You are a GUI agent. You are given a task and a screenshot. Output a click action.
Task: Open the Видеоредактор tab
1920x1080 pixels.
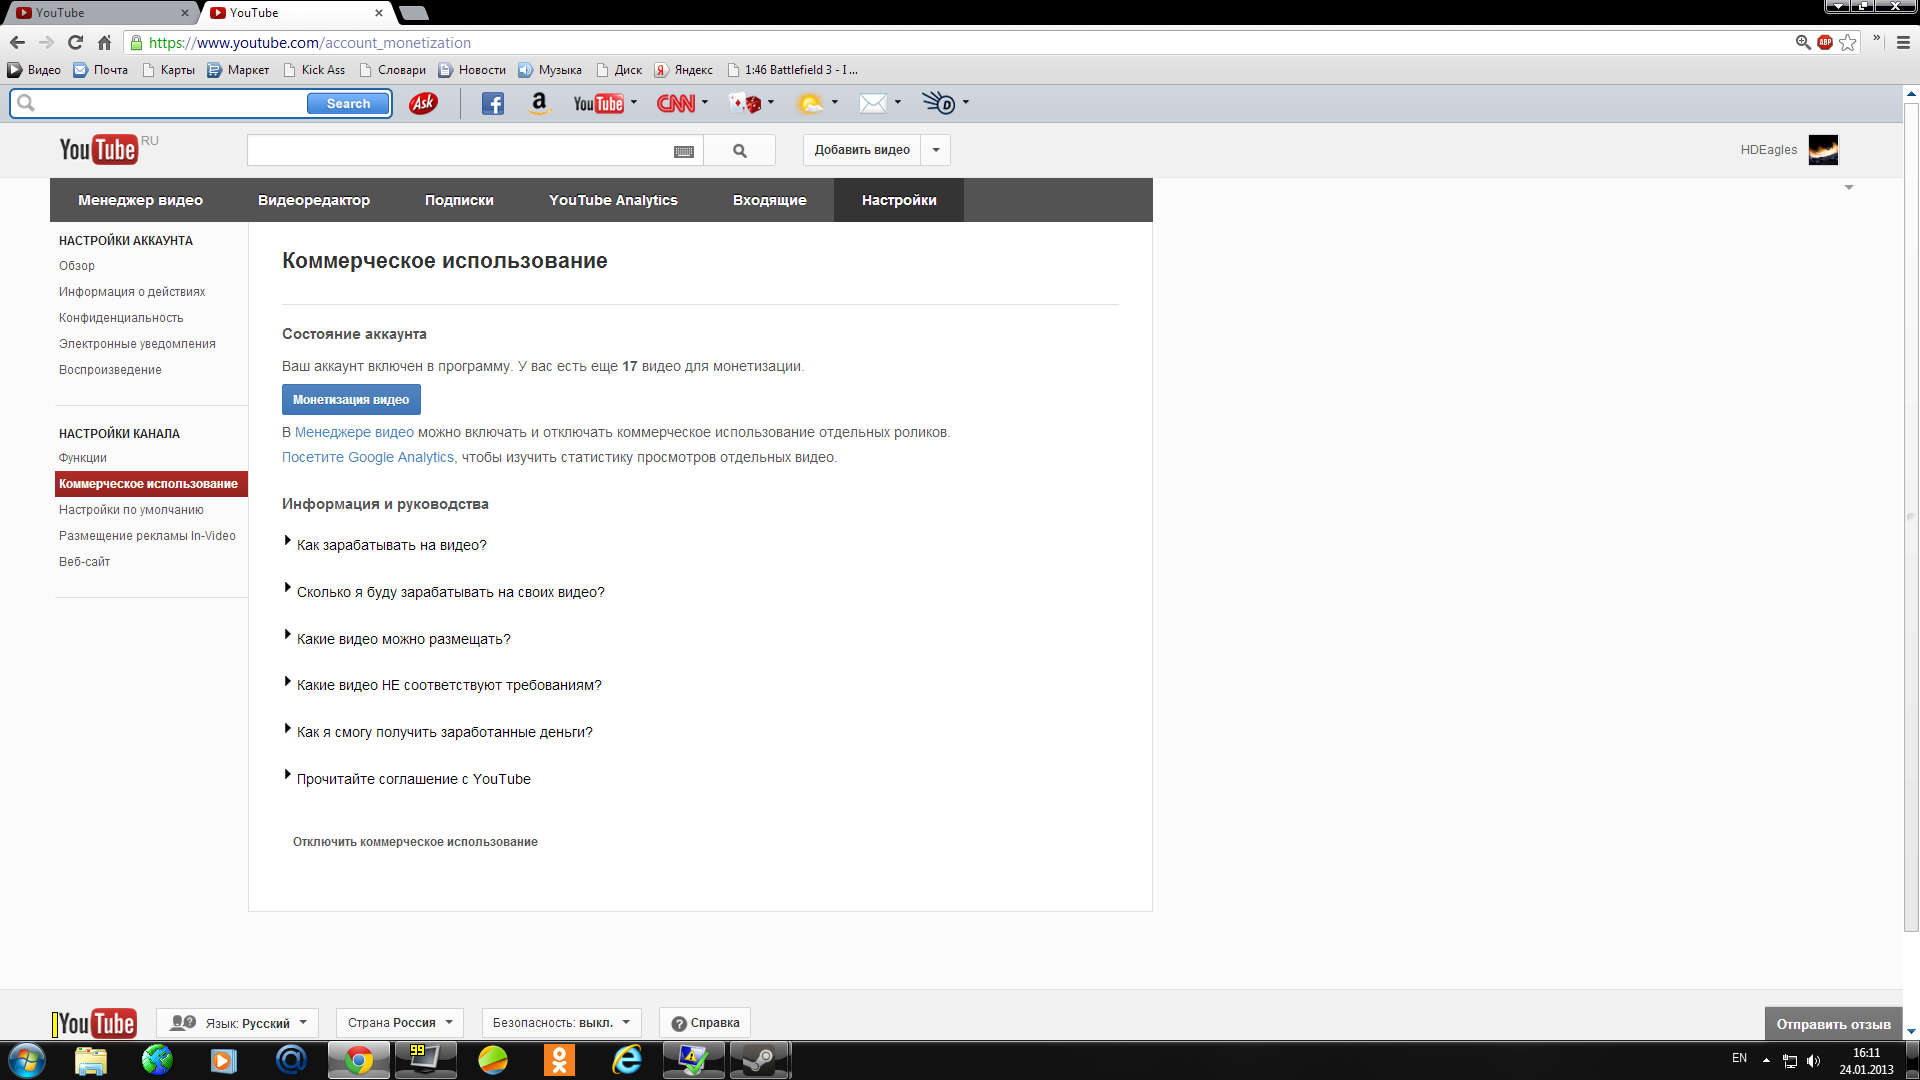314,201
